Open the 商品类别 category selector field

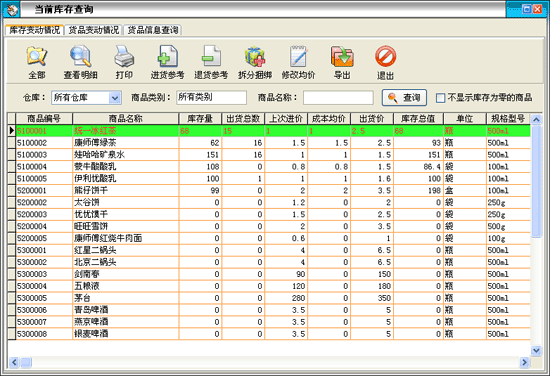pos(211,97)
